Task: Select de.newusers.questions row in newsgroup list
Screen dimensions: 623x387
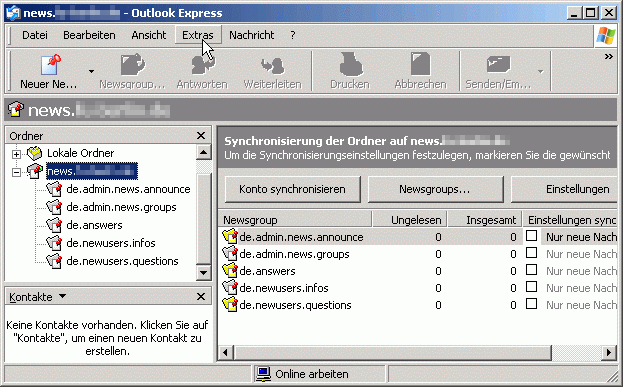Action: 419,305
